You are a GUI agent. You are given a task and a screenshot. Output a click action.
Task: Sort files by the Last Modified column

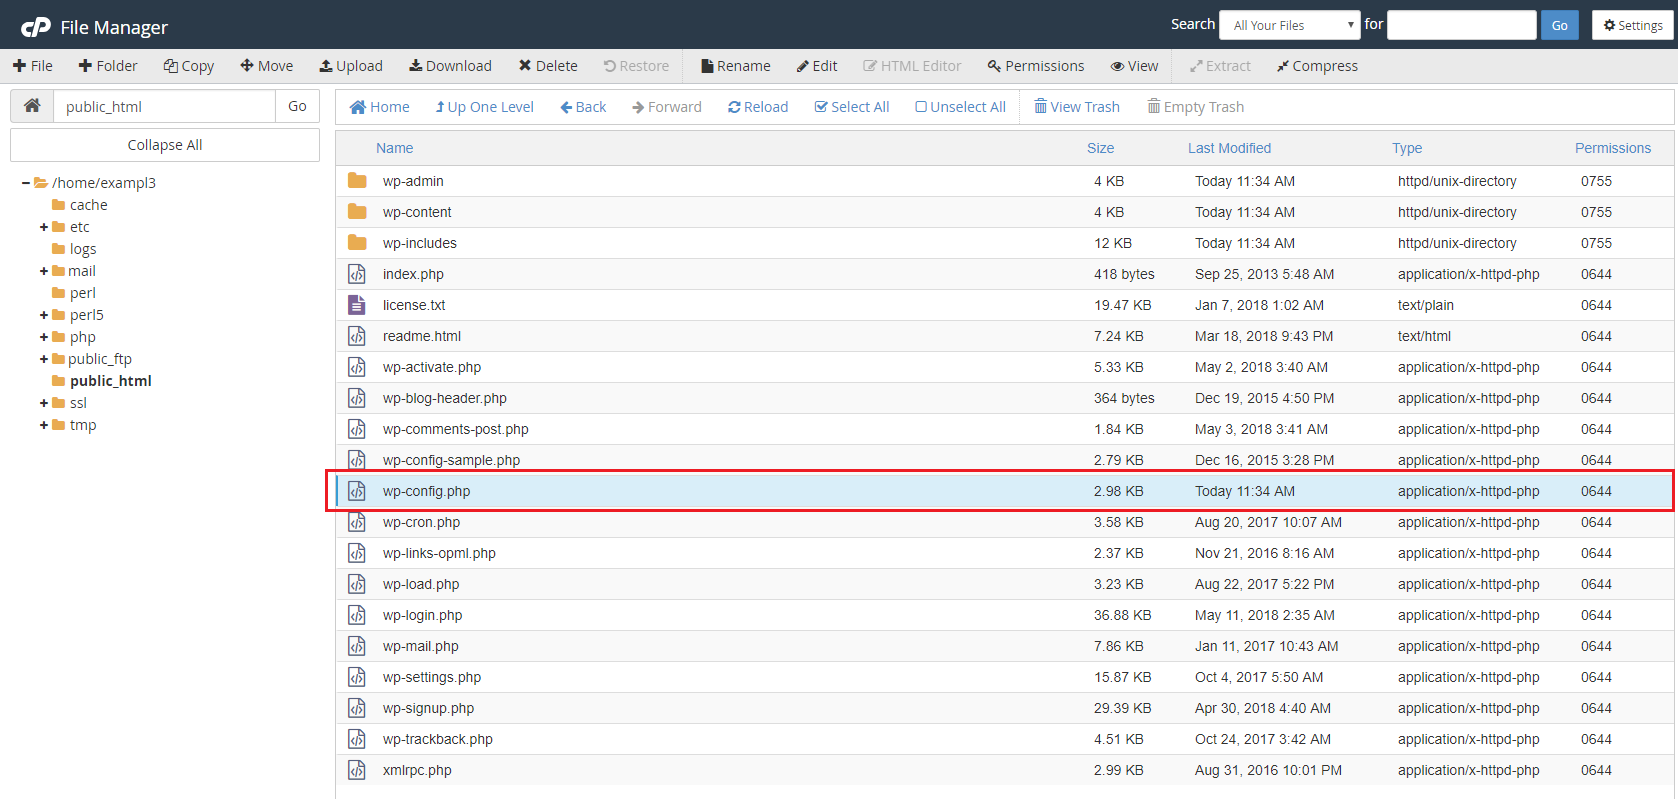coord(1229,148)
